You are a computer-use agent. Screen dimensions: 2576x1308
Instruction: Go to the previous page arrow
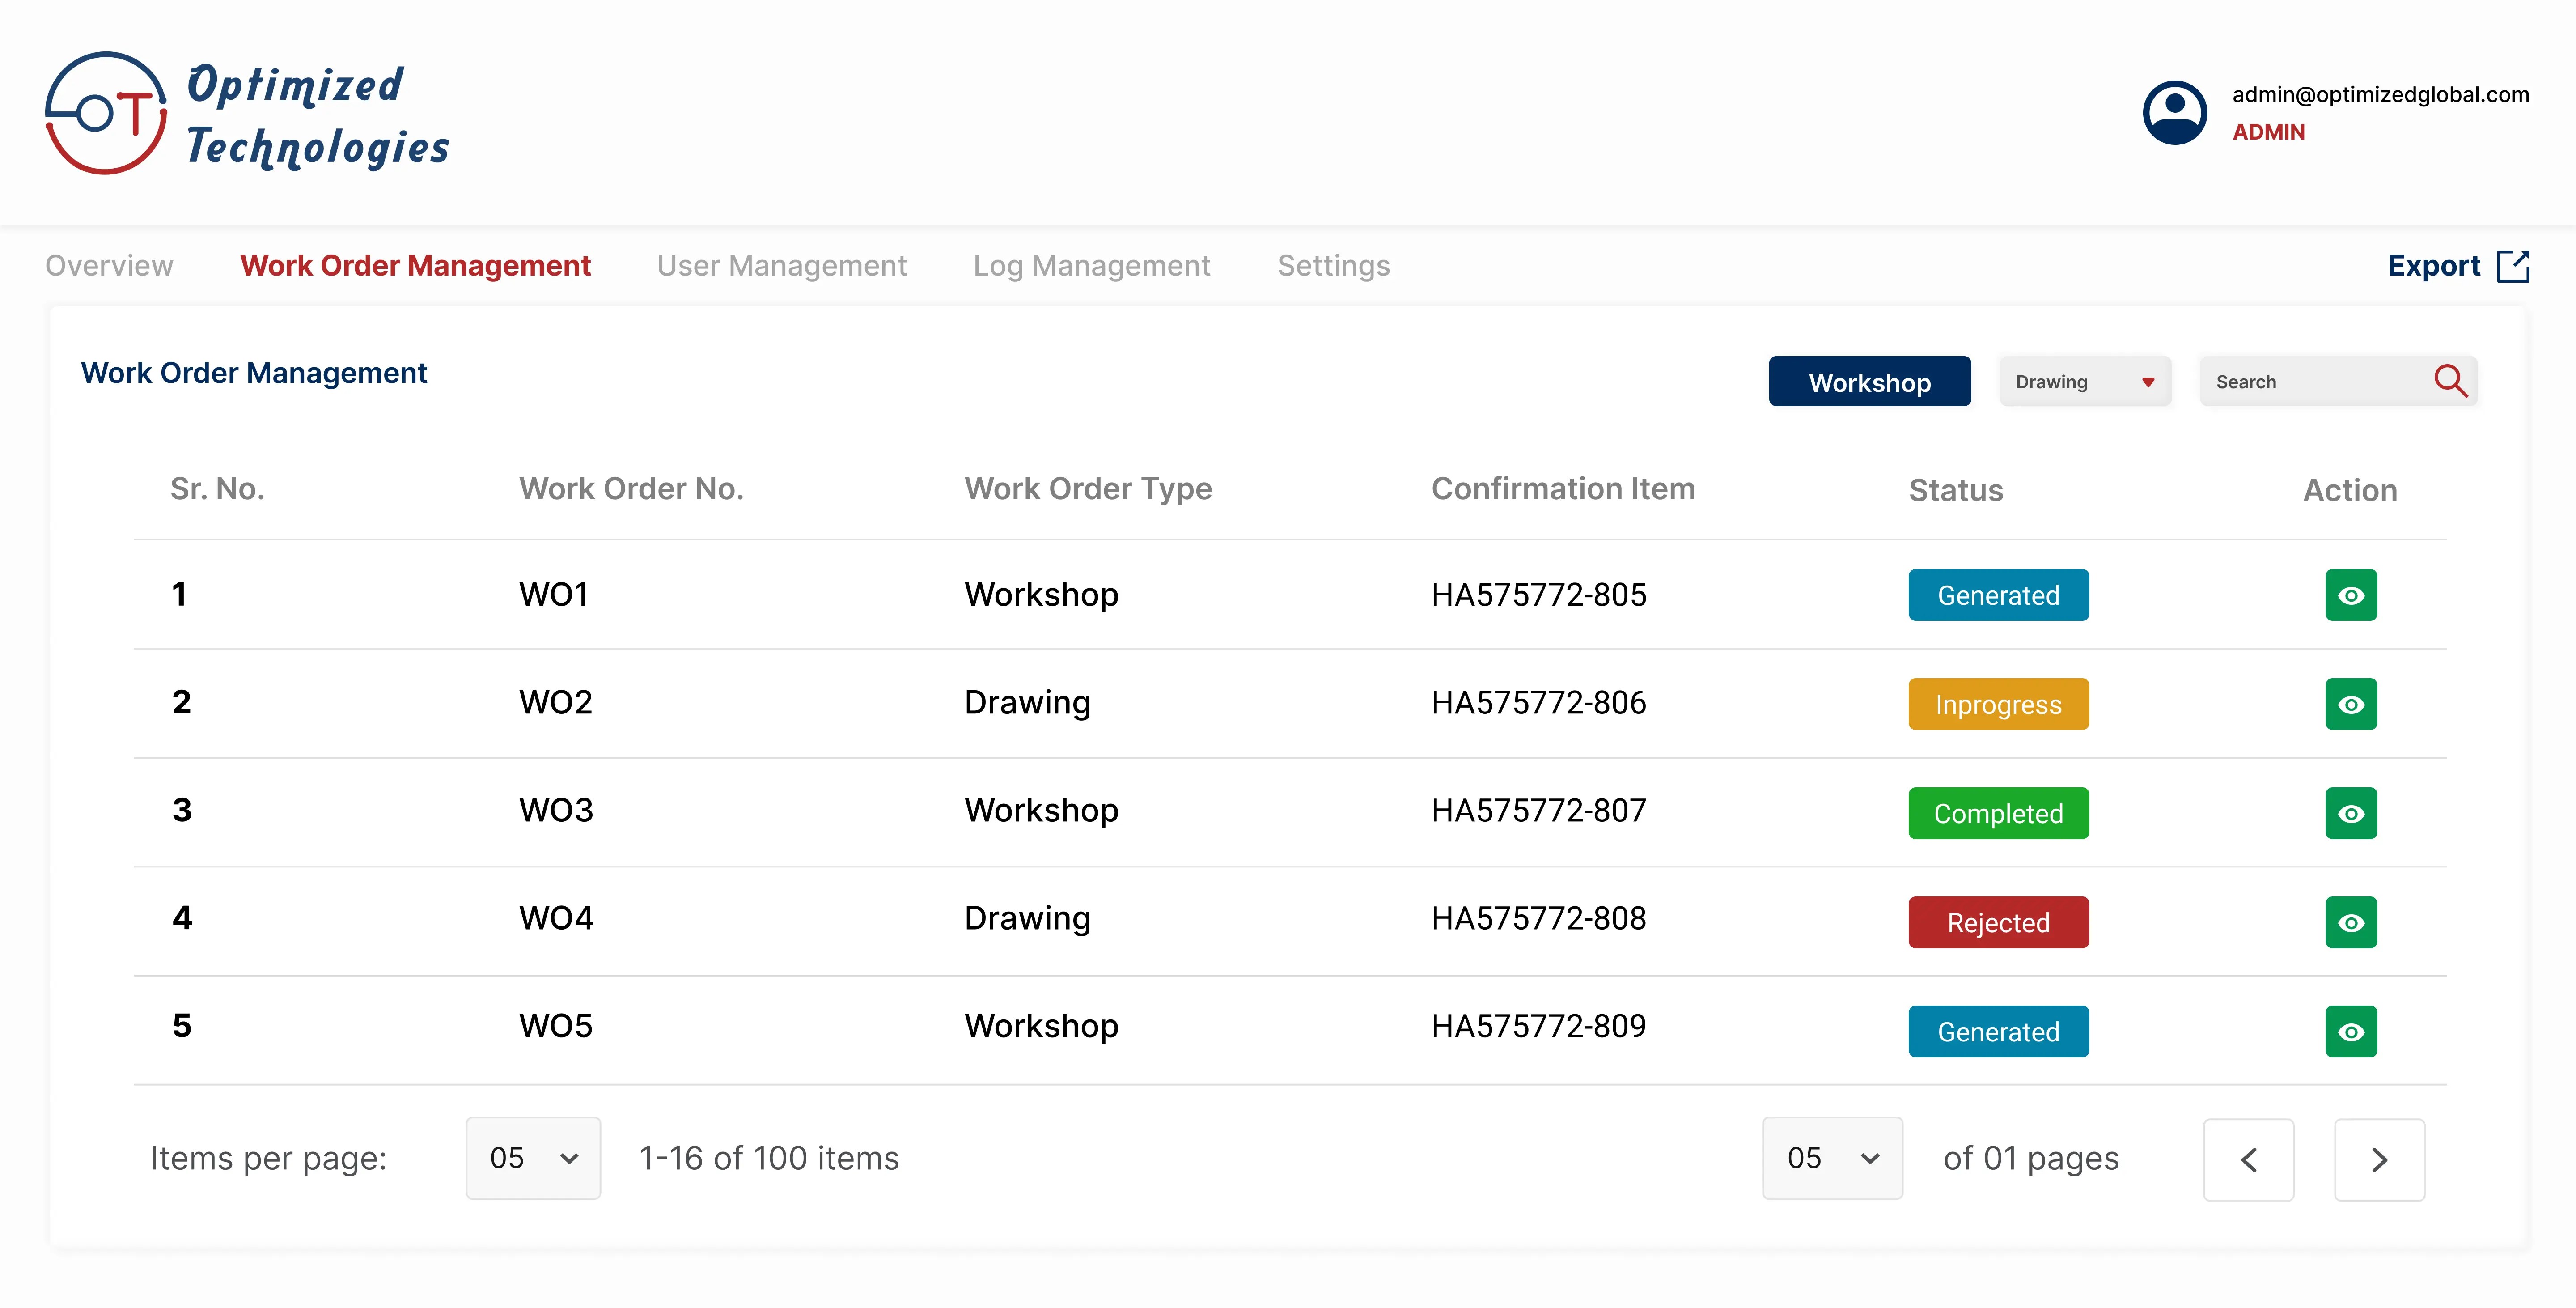(x=2248, y=1159)
